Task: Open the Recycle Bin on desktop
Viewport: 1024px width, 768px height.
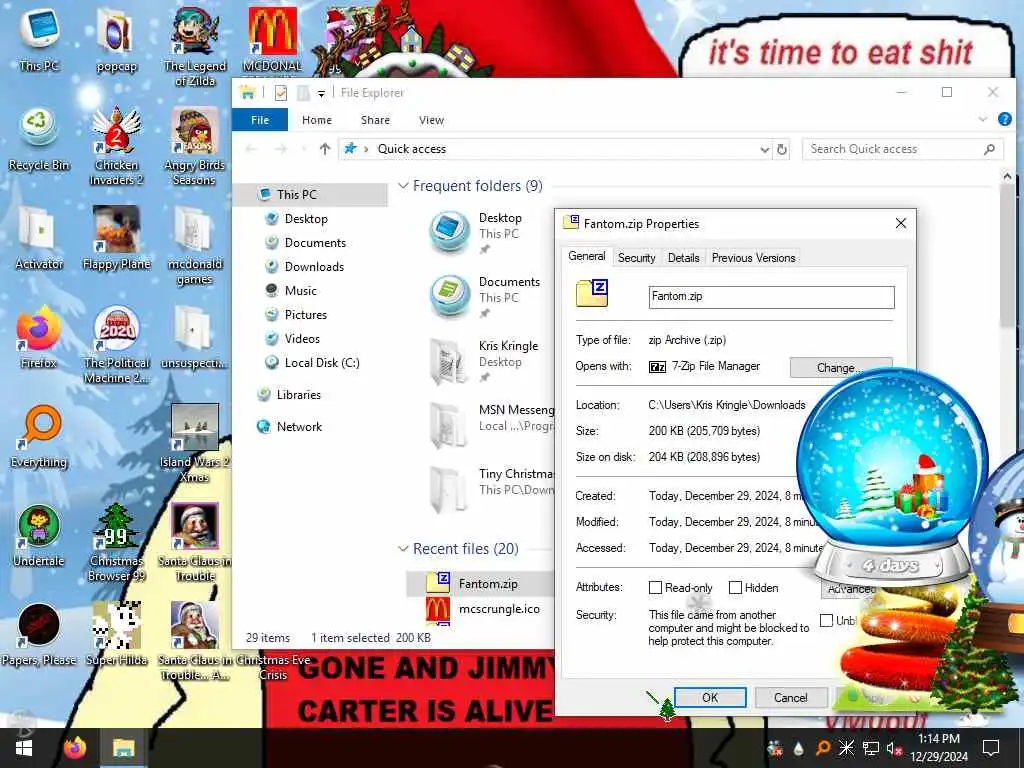Action: coord(39,139)
